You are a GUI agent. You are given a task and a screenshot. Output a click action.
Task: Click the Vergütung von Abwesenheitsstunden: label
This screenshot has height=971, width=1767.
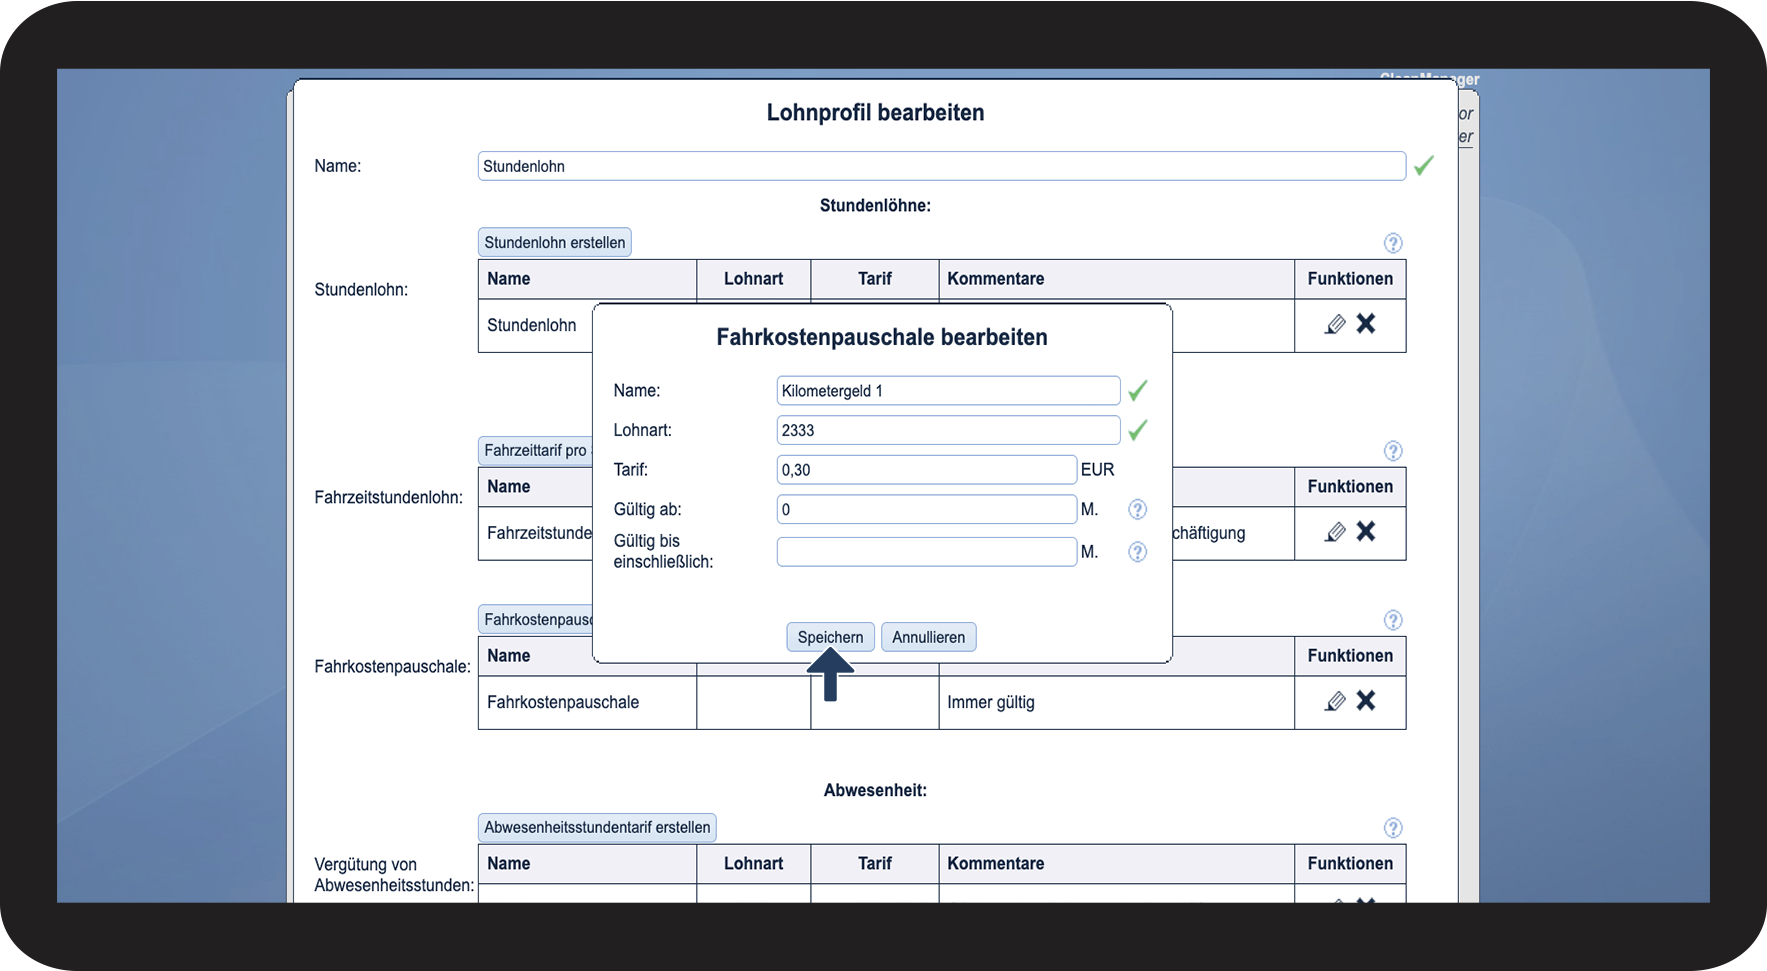(x=394, y=875)
